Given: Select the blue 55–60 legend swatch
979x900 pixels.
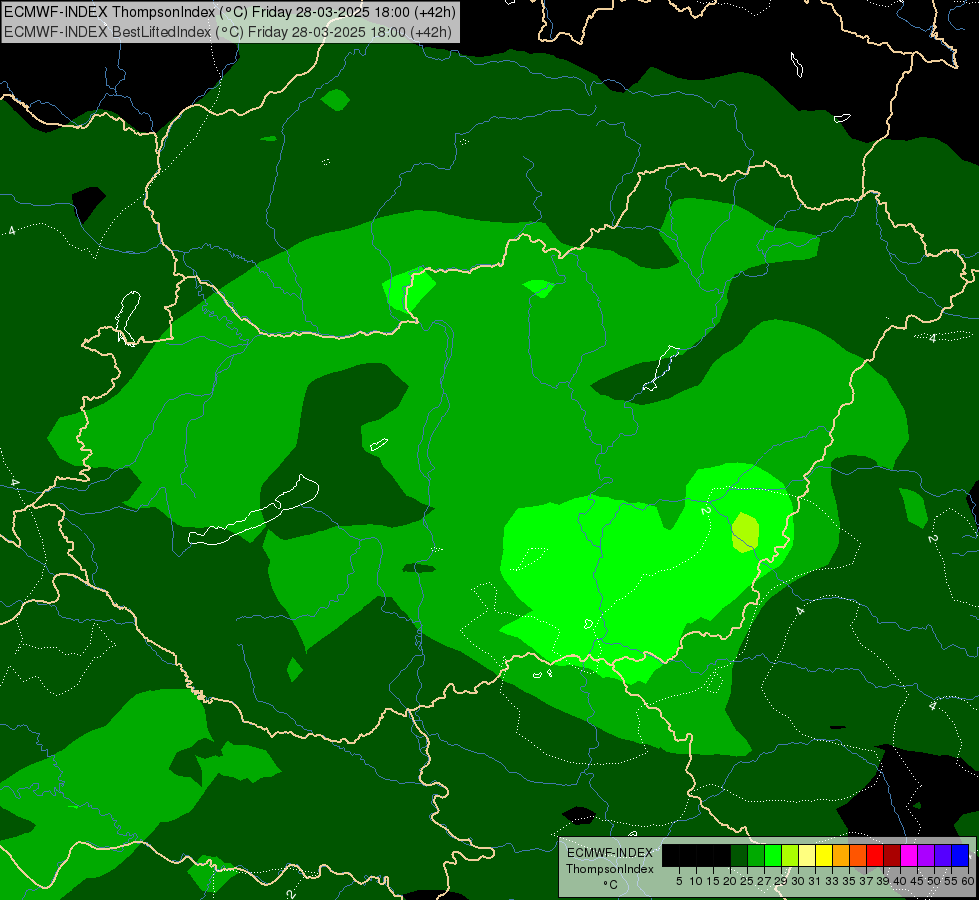Looking at the screenshot, I should tap(960, 855).
